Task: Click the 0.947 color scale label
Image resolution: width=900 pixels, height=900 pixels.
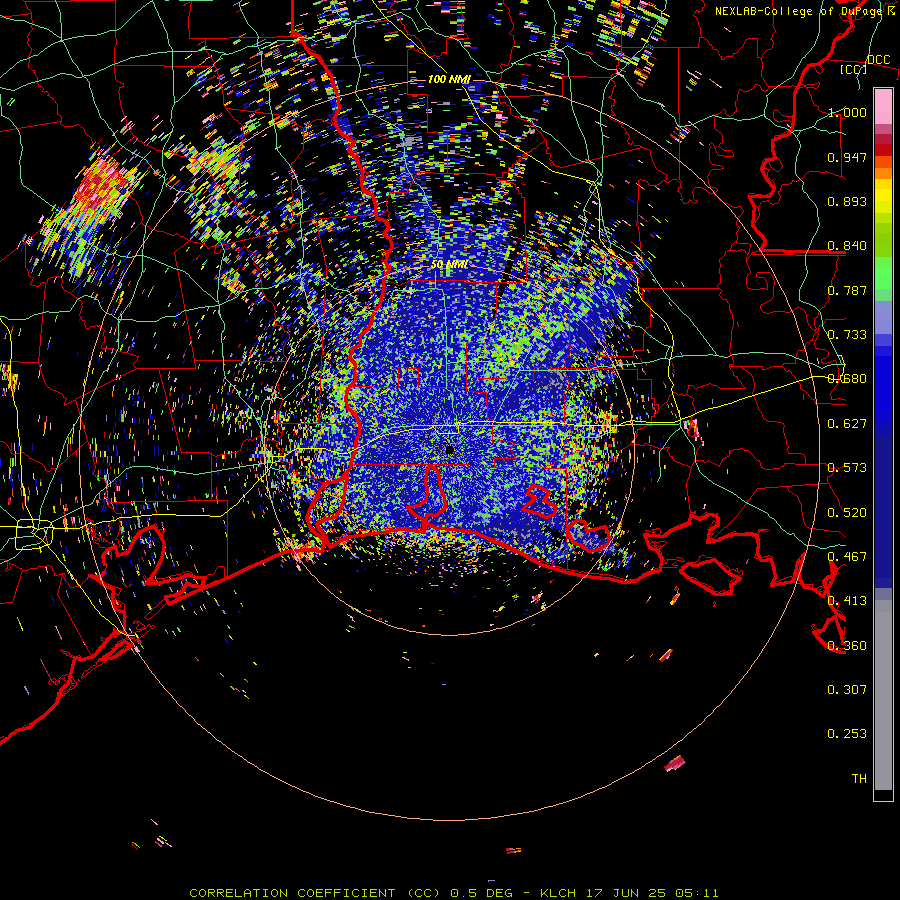Action: pos(847,157)
